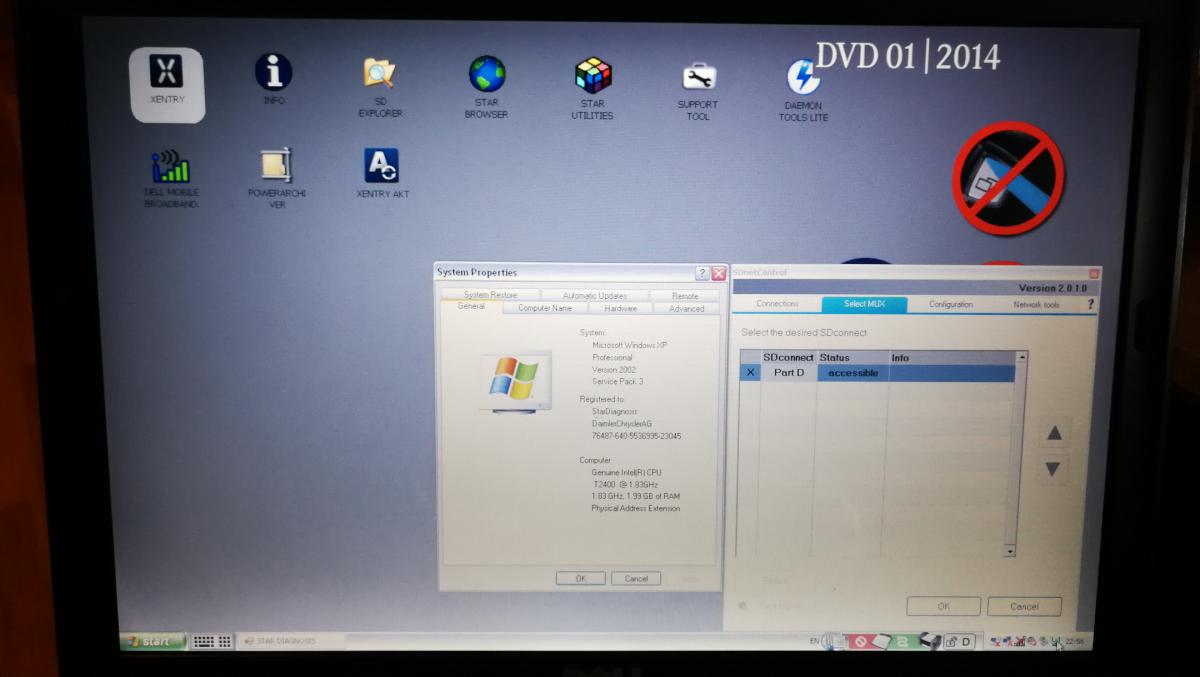Click the question mark help icon in SDnetControl
Screen dimensions: 1200x677
pyautogui.click(x=1090, y=304)
